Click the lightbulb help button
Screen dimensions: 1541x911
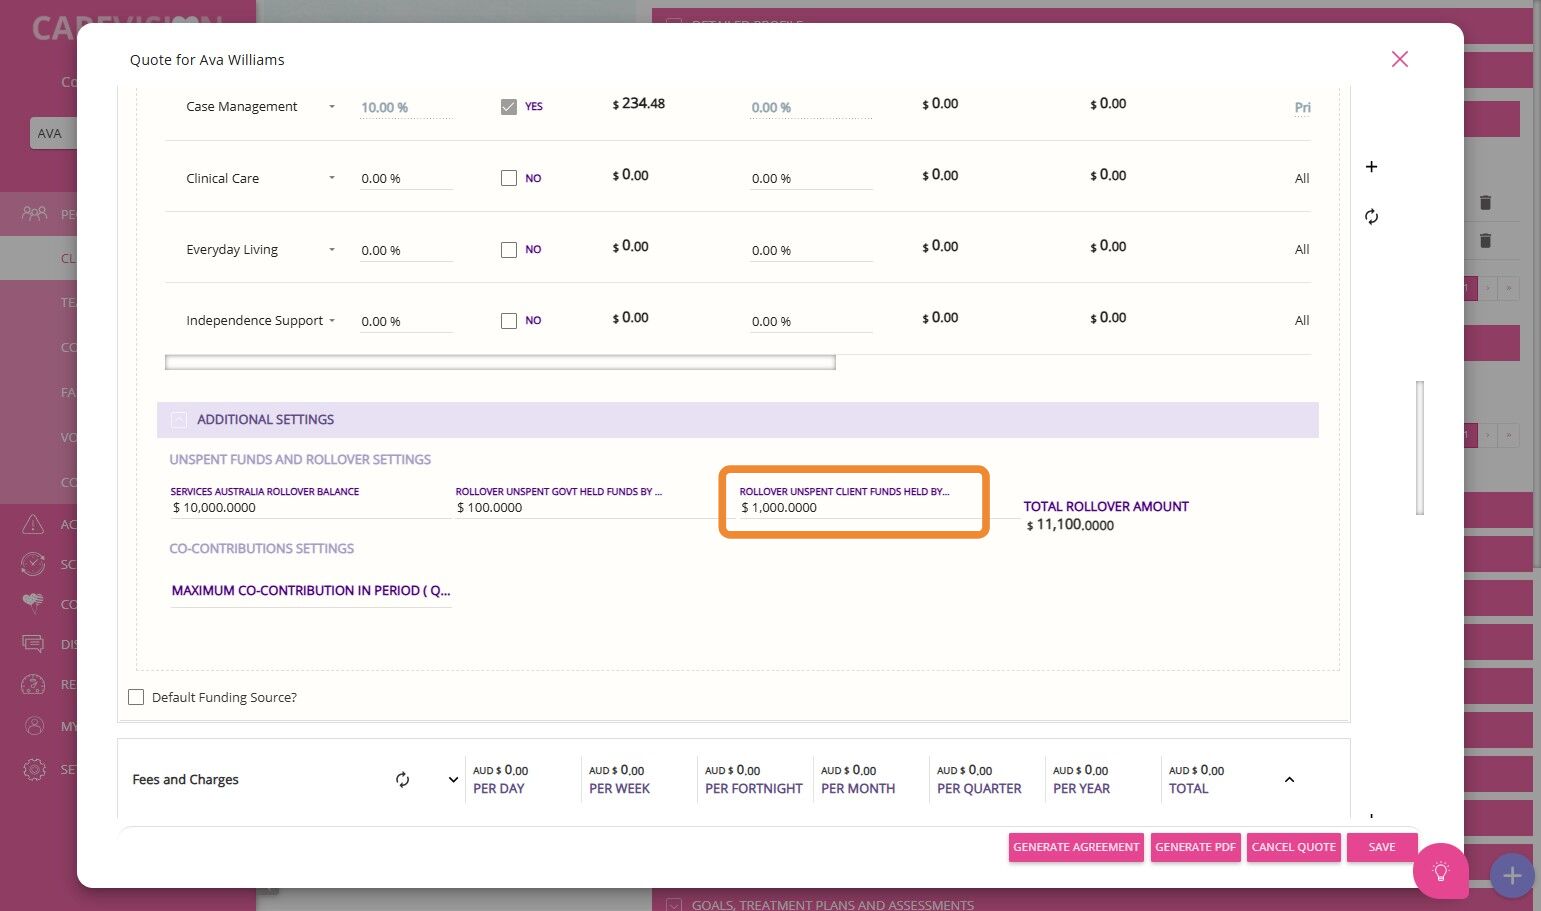pyautogui.click(x=1440, y=871)
